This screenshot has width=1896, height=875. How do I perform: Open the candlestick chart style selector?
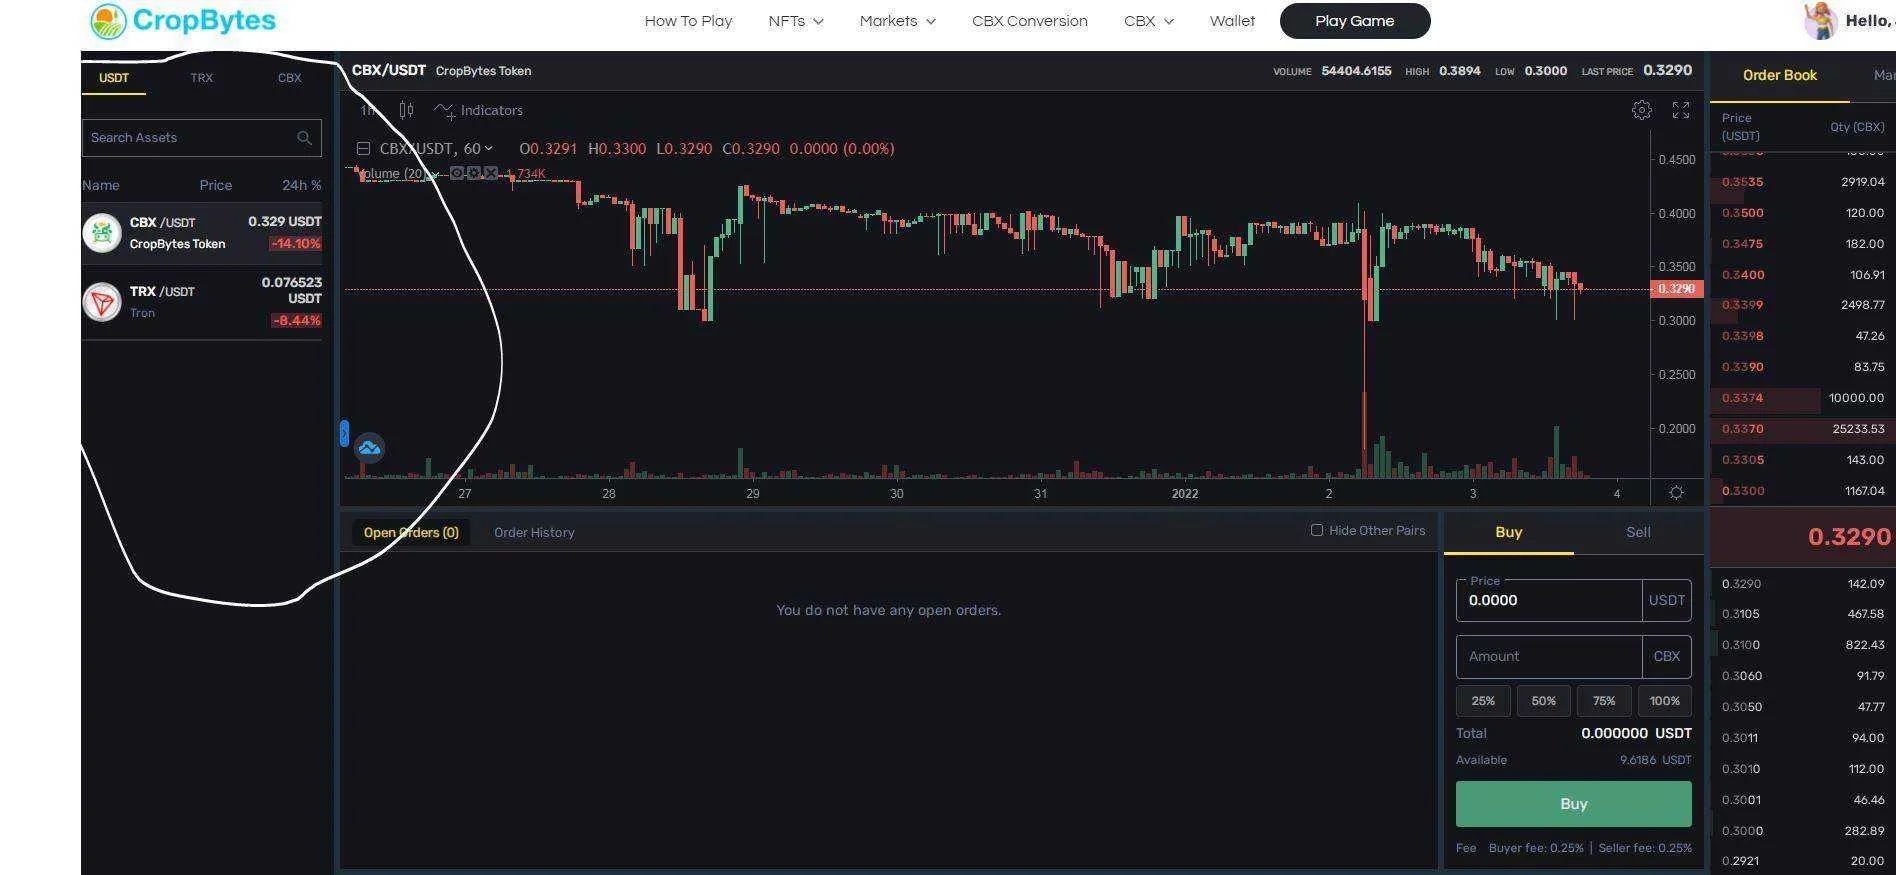[406, 110]
